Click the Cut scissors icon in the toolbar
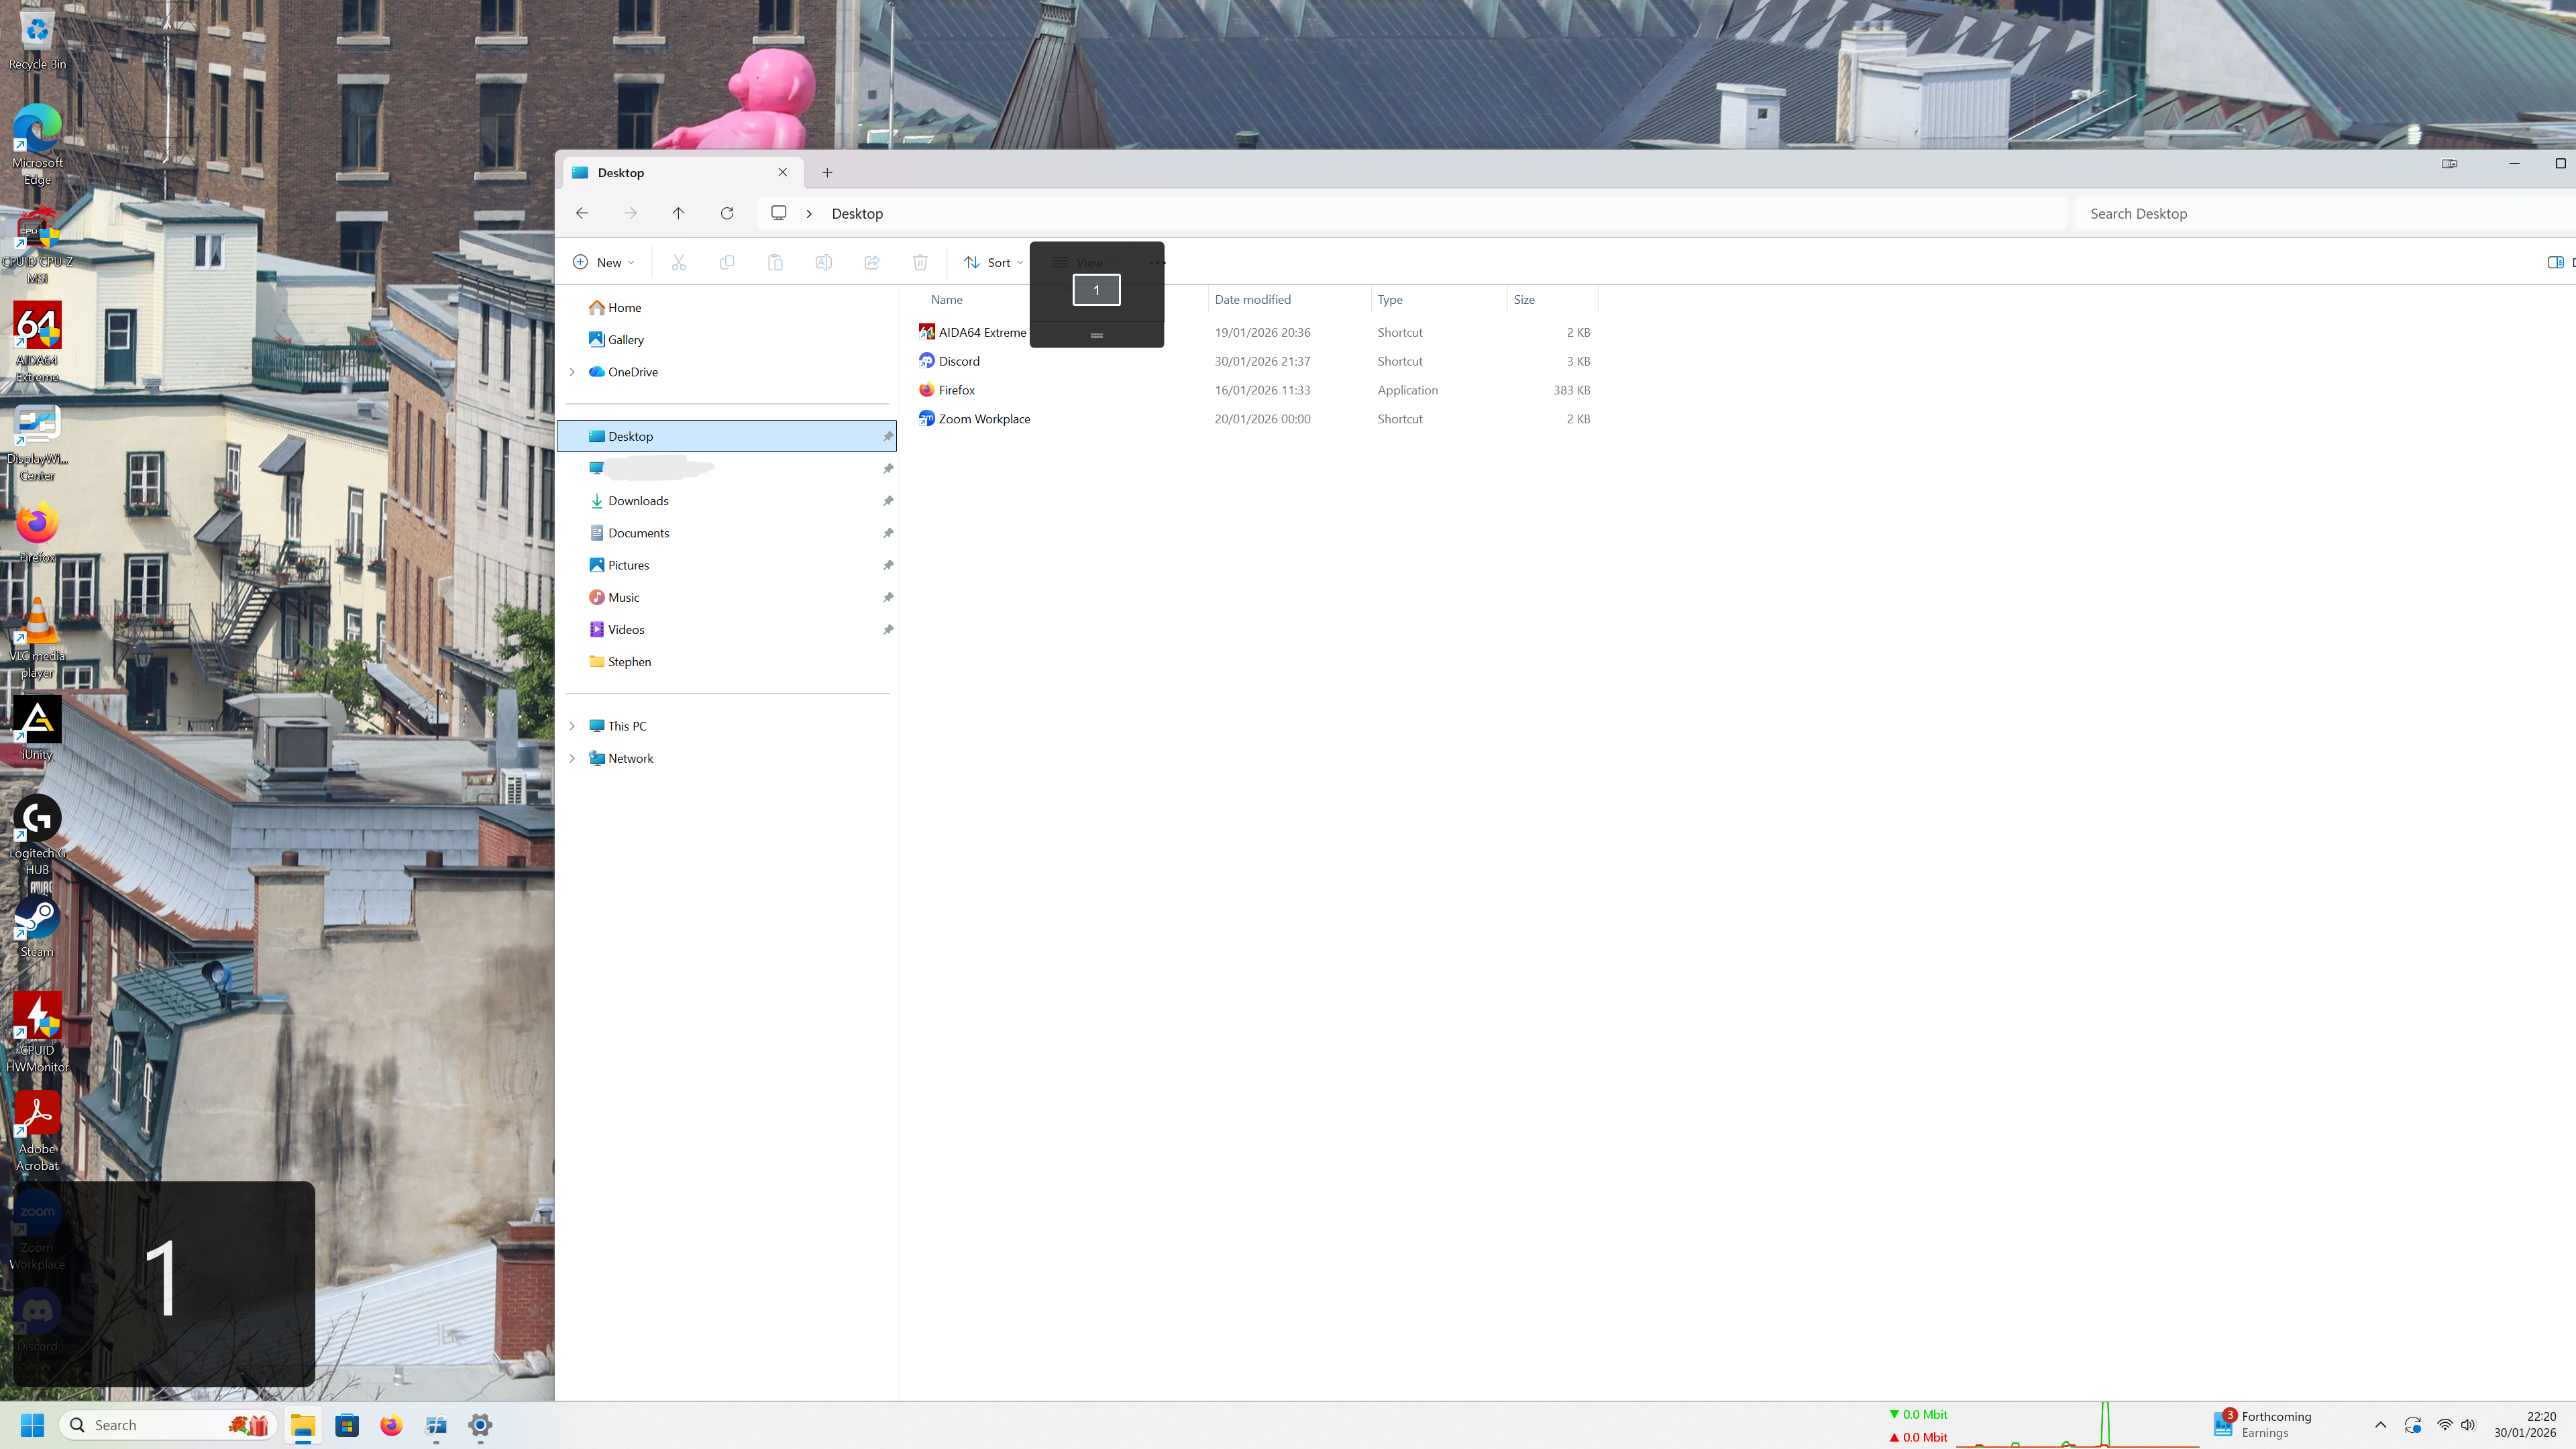 (x=678, y=262)
